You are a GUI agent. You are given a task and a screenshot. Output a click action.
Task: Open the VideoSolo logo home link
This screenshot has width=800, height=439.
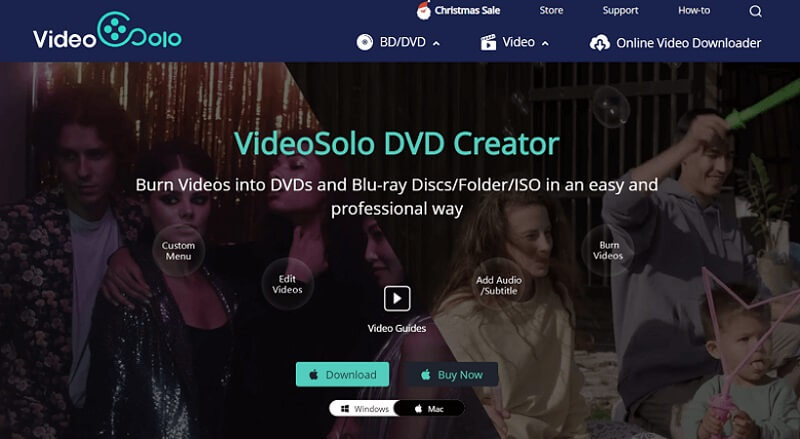pyautogui.click(x=107, y=31)
